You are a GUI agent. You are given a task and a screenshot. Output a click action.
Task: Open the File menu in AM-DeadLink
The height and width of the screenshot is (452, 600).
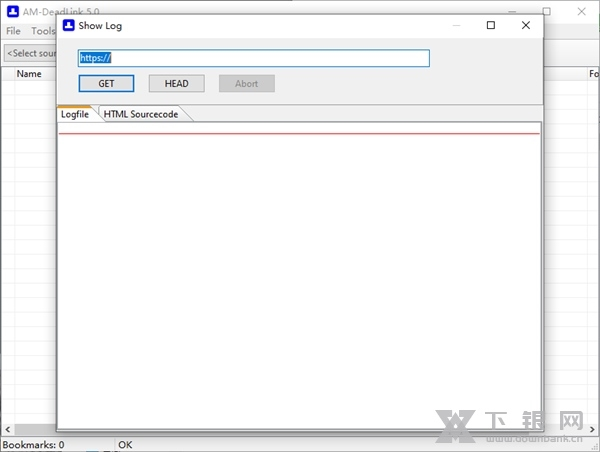13,31
